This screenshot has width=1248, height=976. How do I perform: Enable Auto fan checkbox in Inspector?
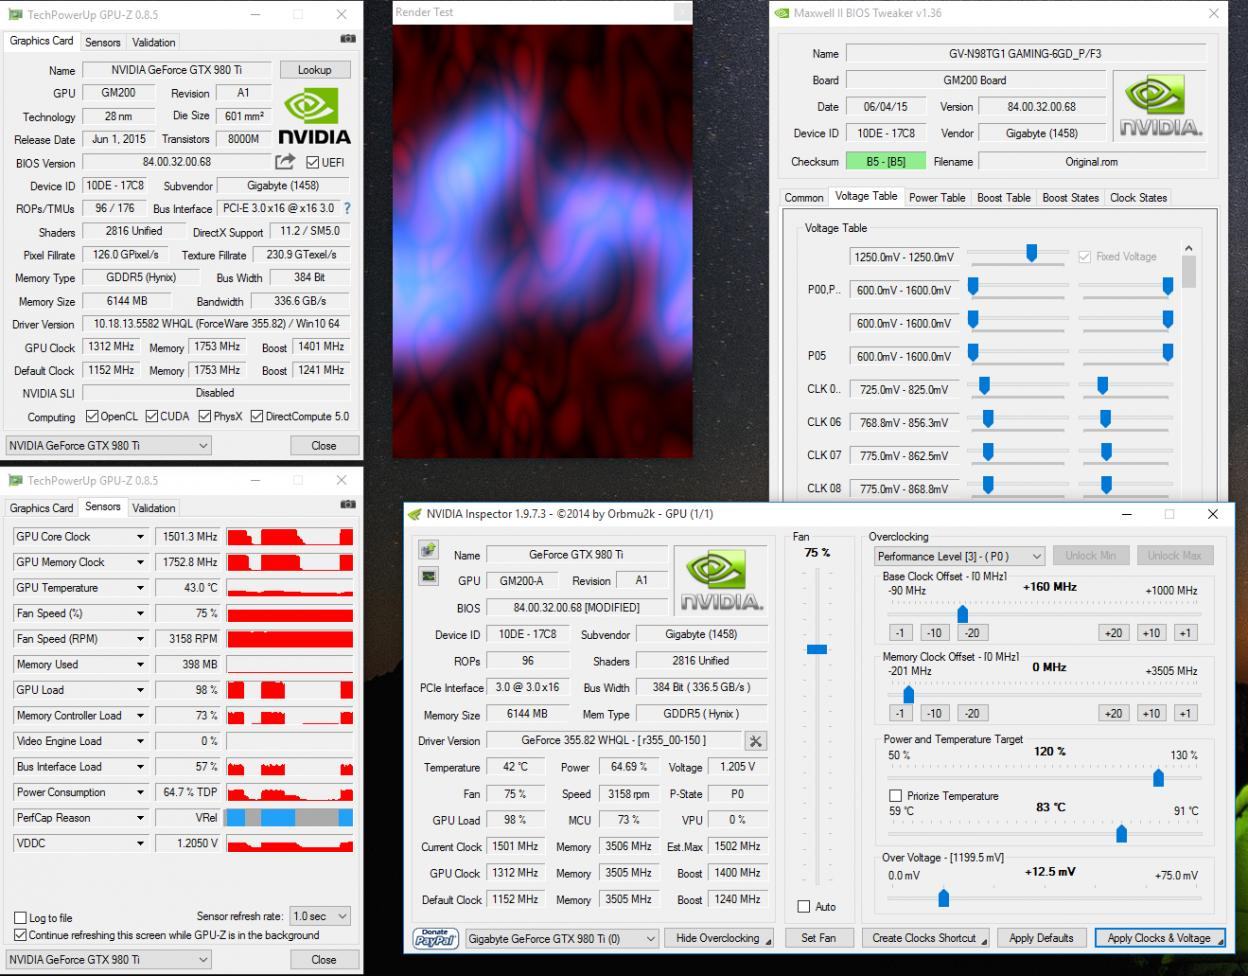[804, 907]
